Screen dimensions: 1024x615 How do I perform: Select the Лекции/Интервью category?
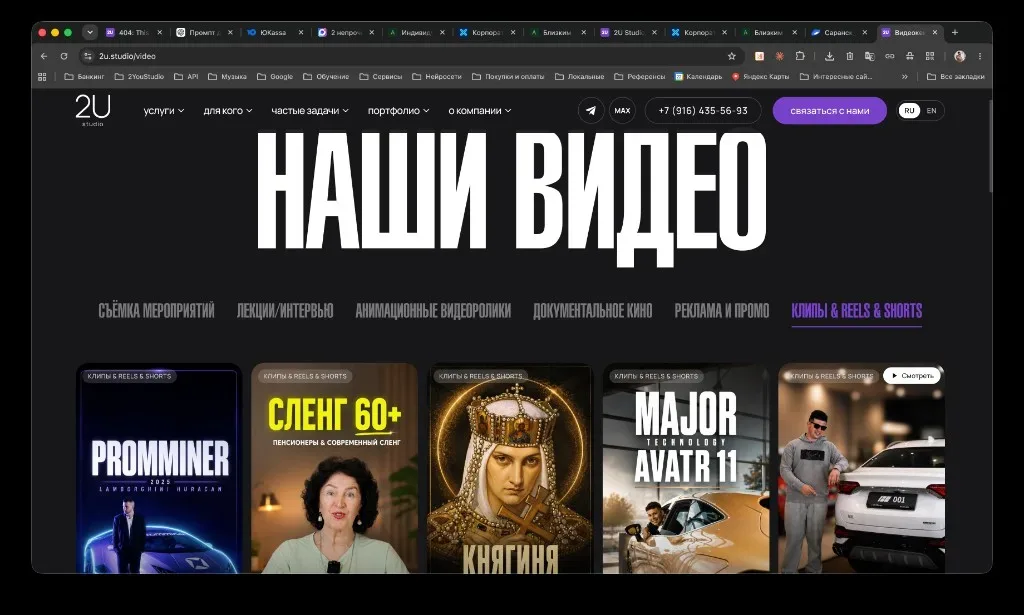pos(285,311)
